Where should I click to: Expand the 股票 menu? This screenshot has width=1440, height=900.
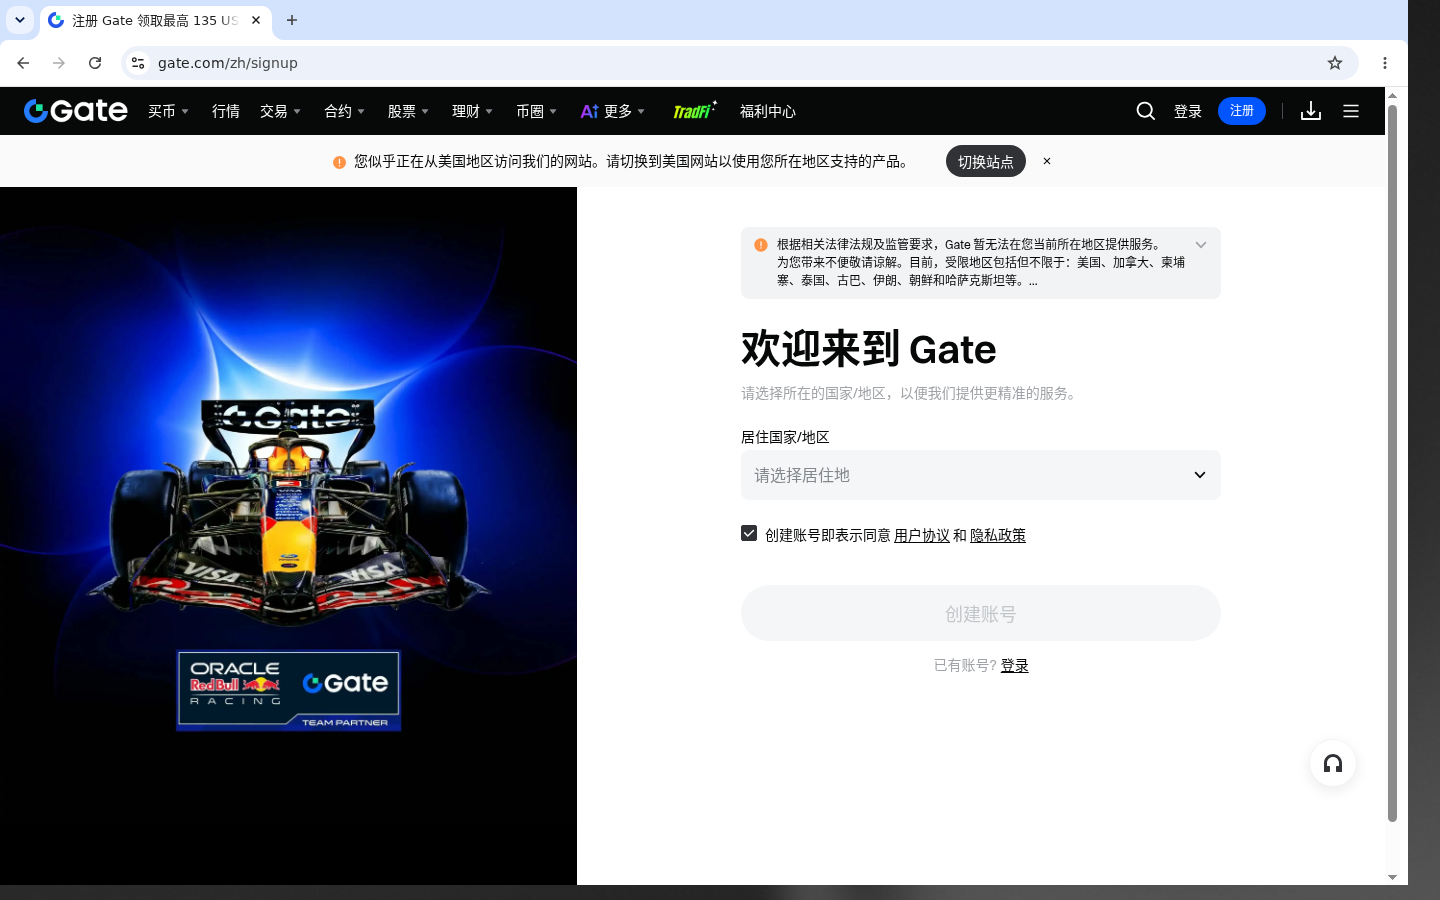click(x=408, y=111)
